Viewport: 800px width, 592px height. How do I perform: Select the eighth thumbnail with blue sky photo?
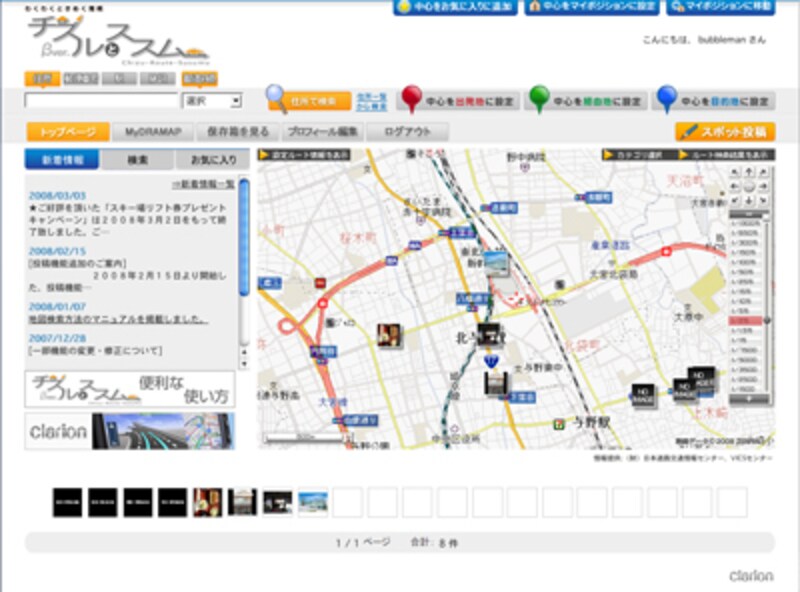tap(312, 503)
